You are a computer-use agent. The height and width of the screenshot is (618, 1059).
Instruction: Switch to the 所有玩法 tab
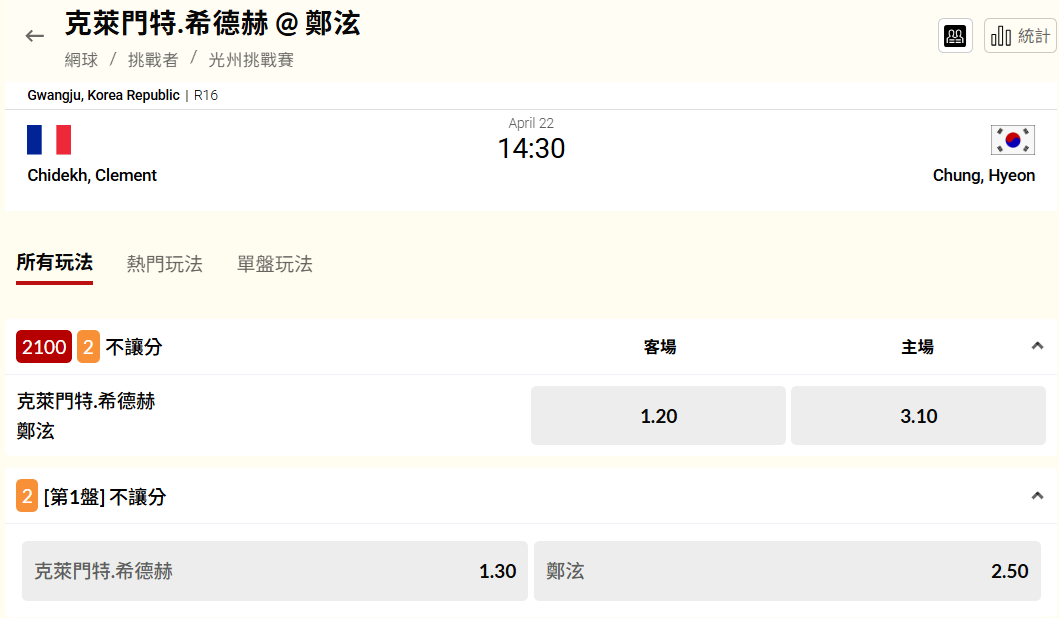coord(55,263)
